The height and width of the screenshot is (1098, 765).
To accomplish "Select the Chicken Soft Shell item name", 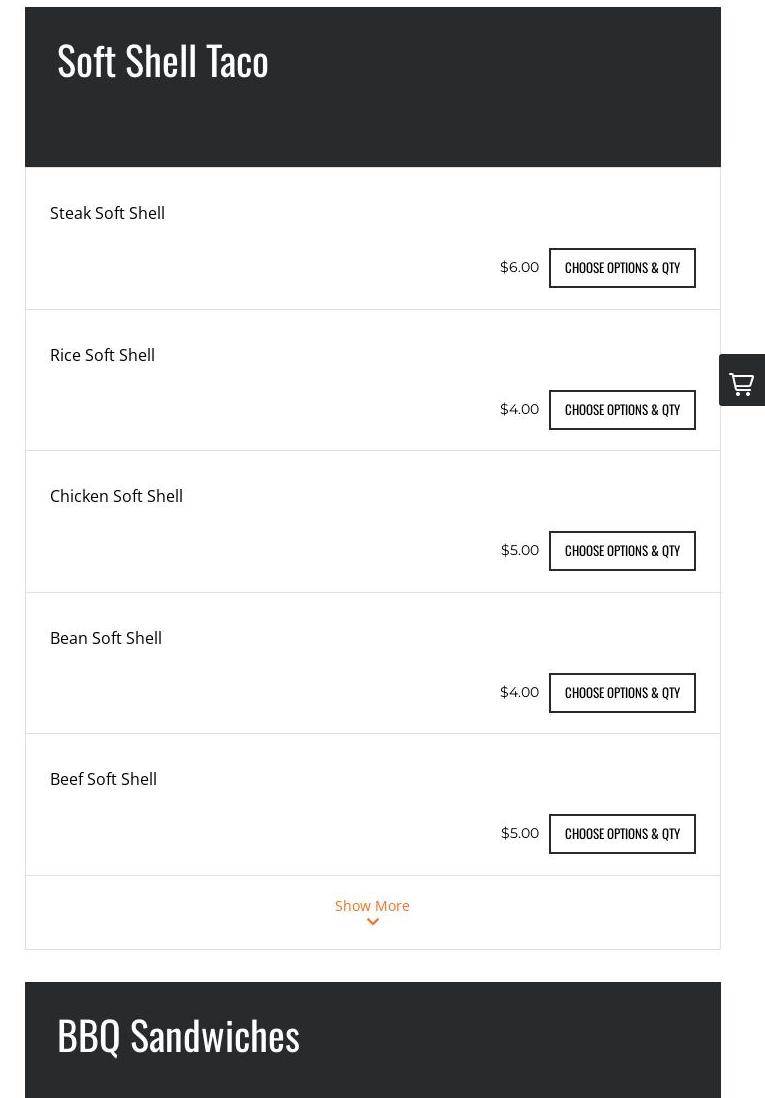I will click(116, 496).
